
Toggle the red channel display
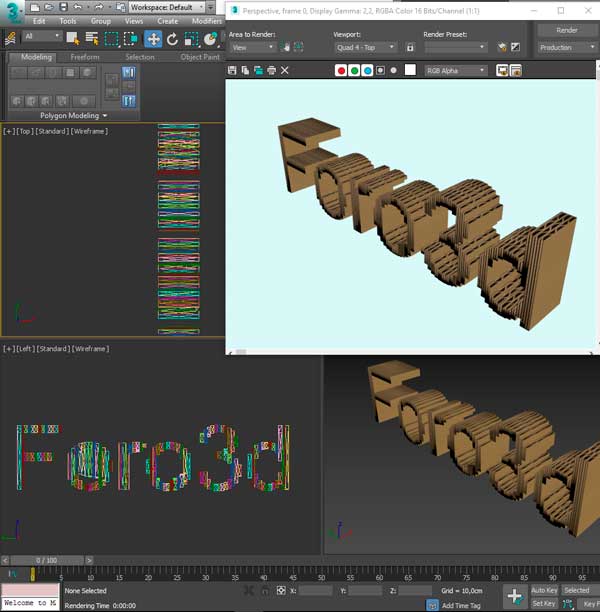341,71
